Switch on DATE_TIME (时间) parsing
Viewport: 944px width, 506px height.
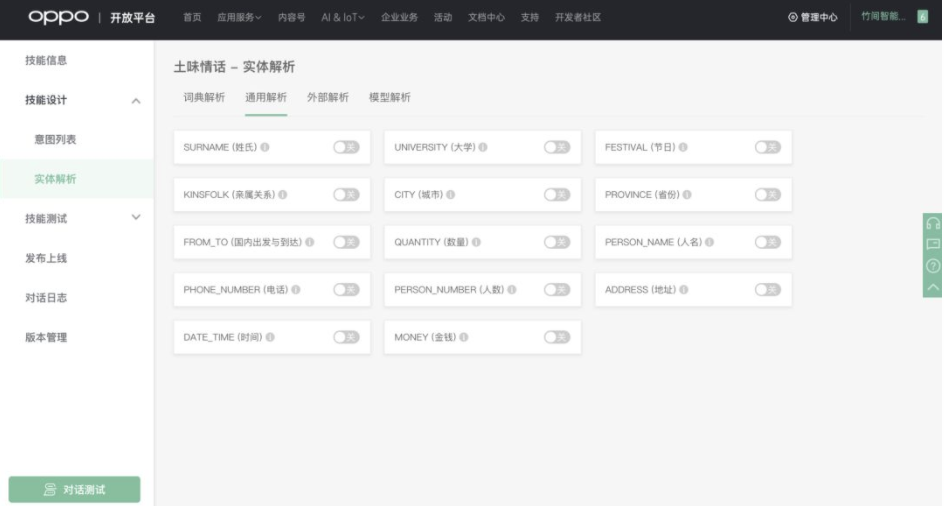(346, 337)
